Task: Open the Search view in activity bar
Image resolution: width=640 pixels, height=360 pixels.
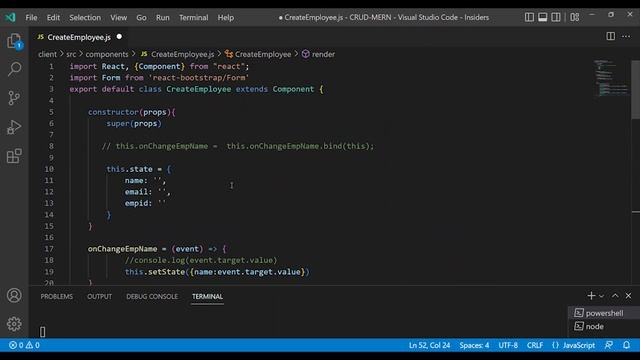Action: (x=14, y=69)
